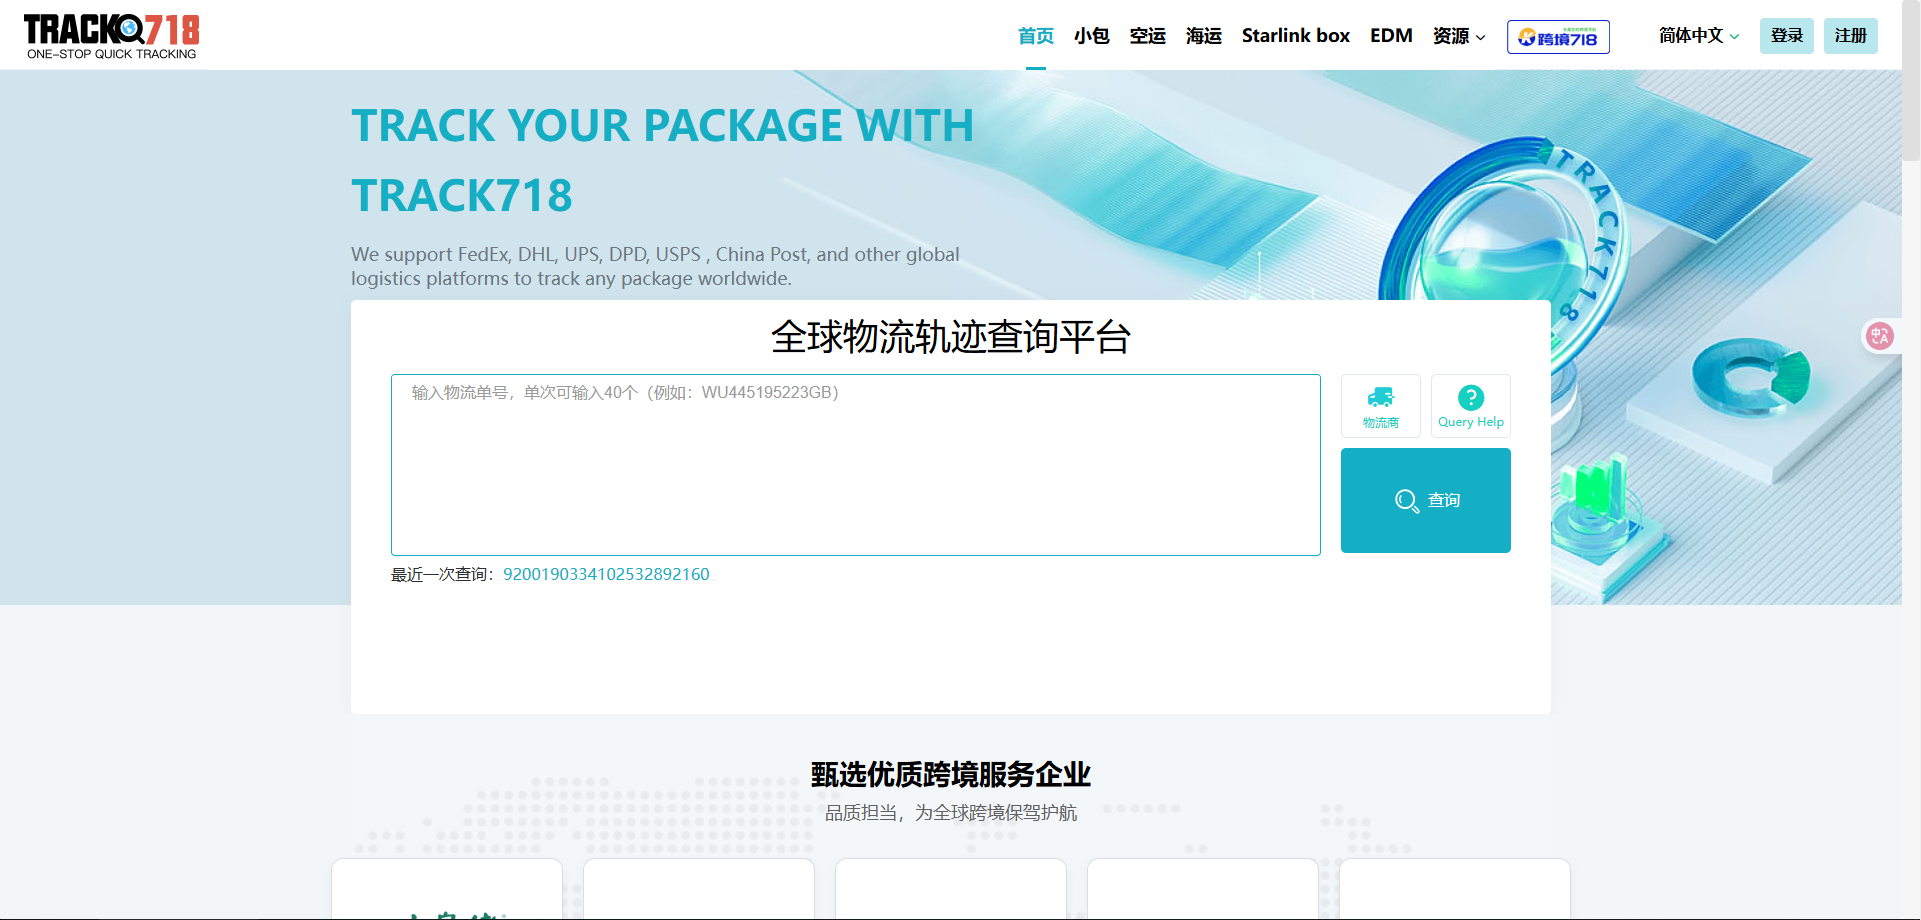
Task: Open the 跨境718 badge link
Action: pos(1557,37)
